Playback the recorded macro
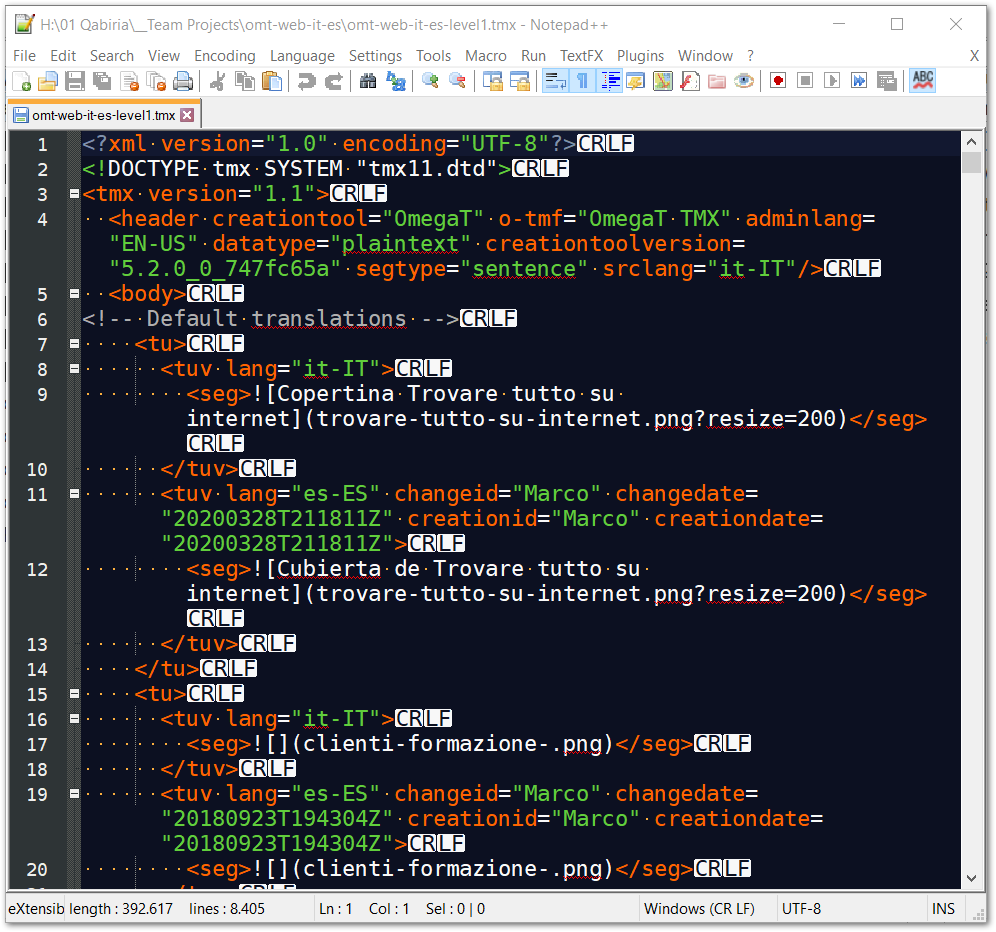Screen dimensions: 996x932 coord(831,82)
